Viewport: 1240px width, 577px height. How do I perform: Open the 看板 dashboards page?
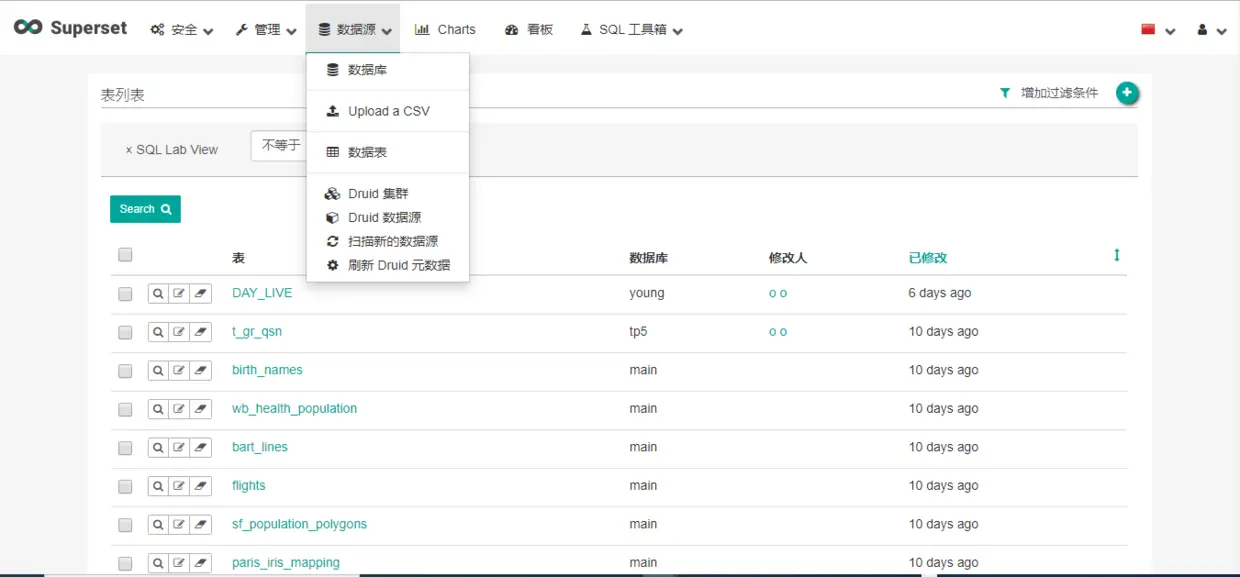tap(529, 30)
